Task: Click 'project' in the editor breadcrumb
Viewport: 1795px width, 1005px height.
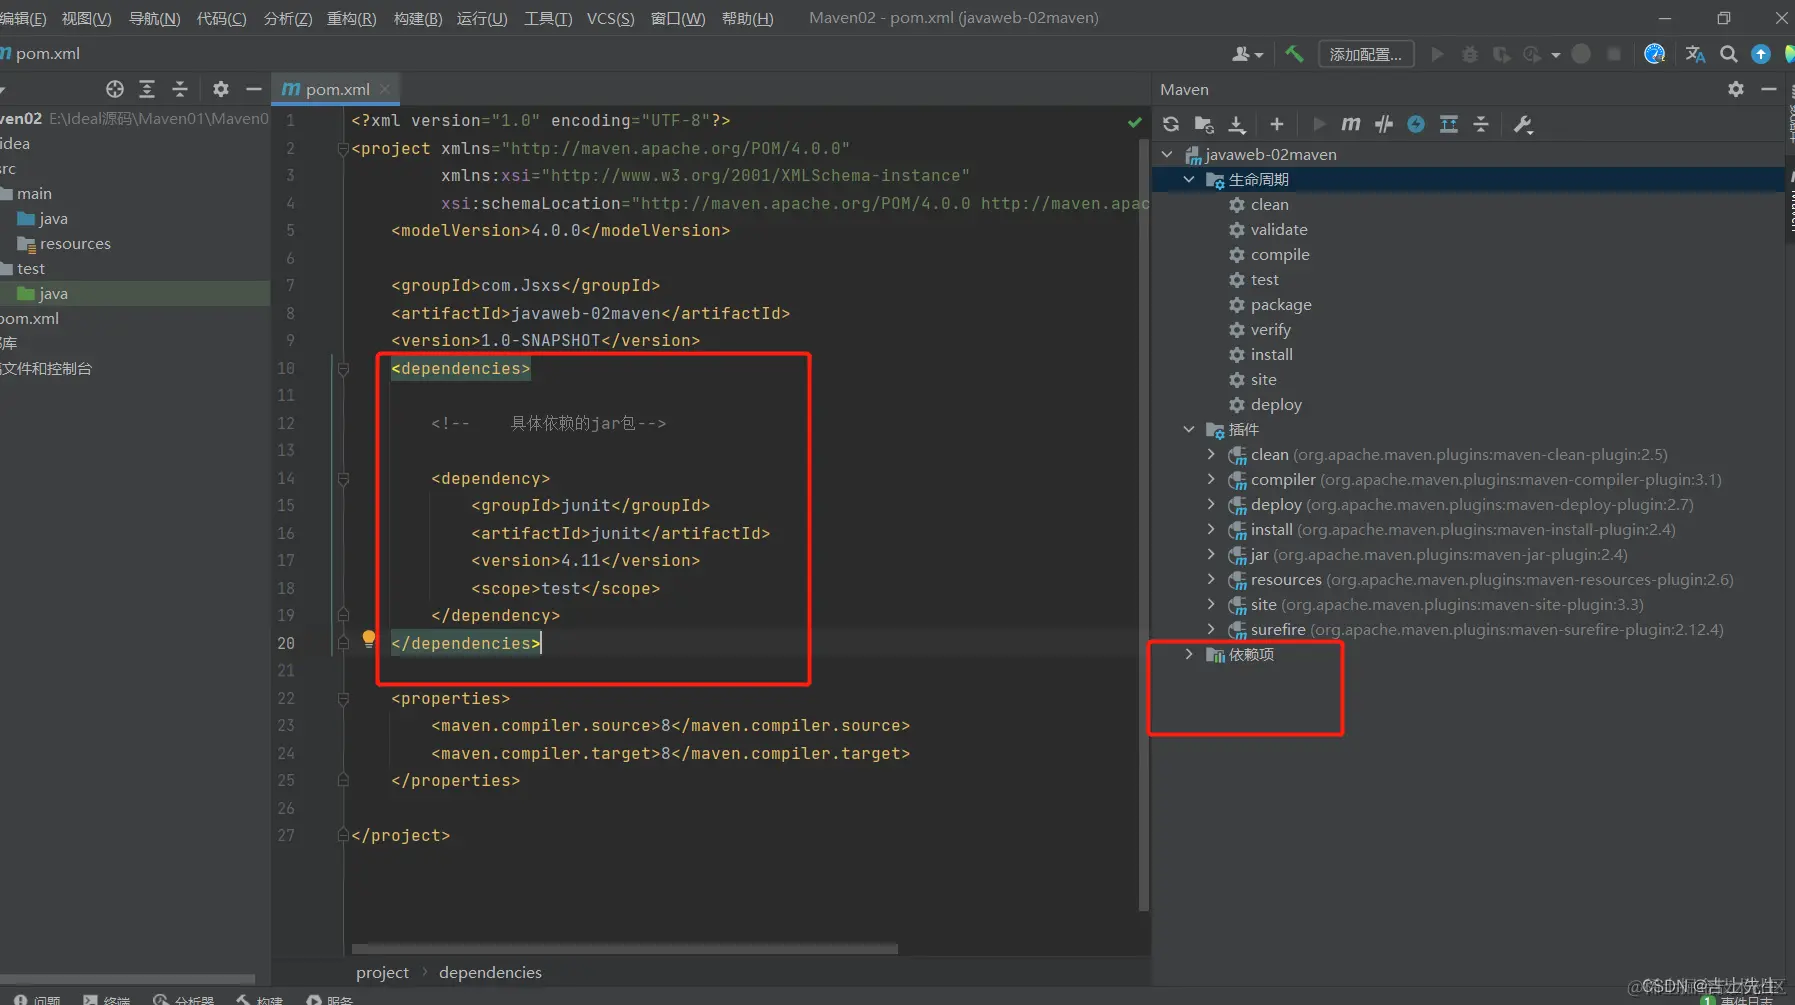Action: pyautogui.click(x=382, y=972)
